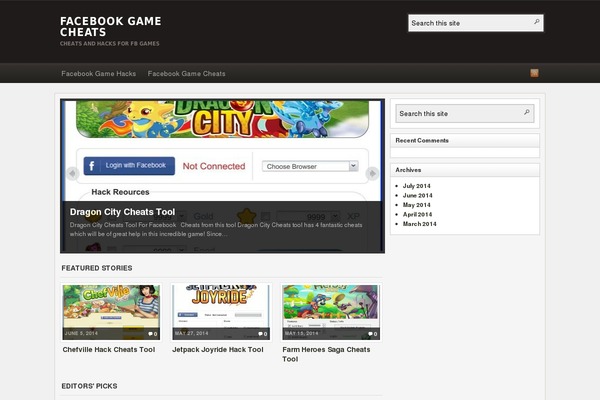Open the Farm Heroes Saga Cheats Tool link
600x400 pixels.
(x=326, y=354)
